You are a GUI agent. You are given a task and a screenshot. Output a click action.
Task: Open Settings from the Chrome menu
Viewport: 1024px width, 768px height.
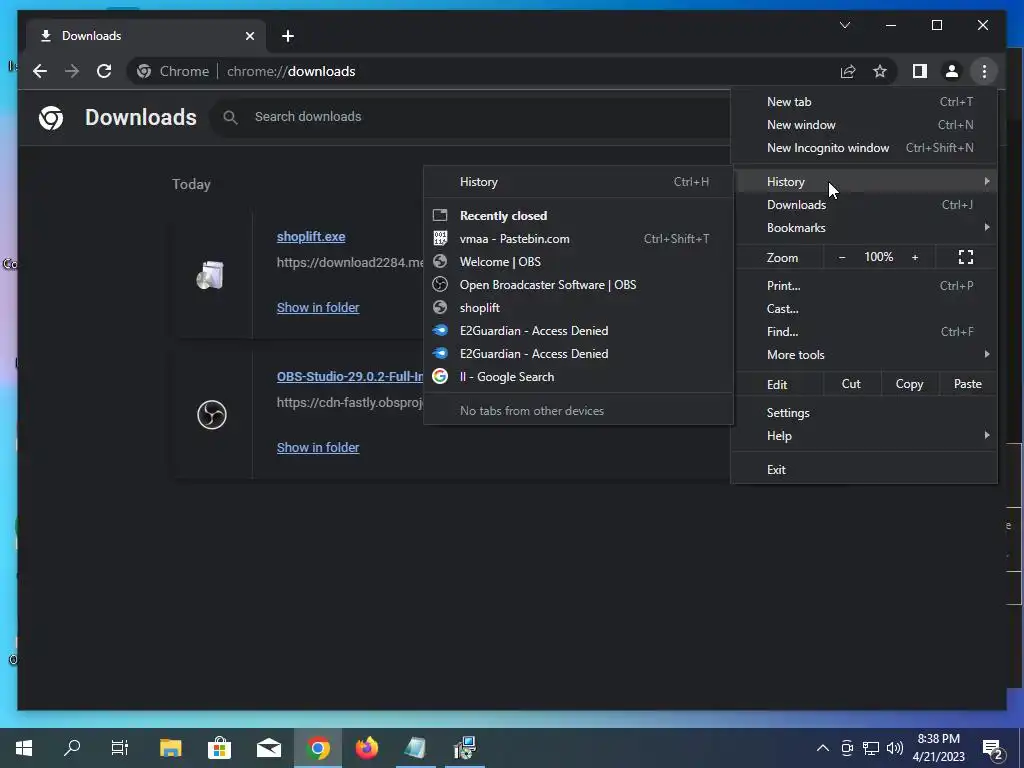pos(864,413)
